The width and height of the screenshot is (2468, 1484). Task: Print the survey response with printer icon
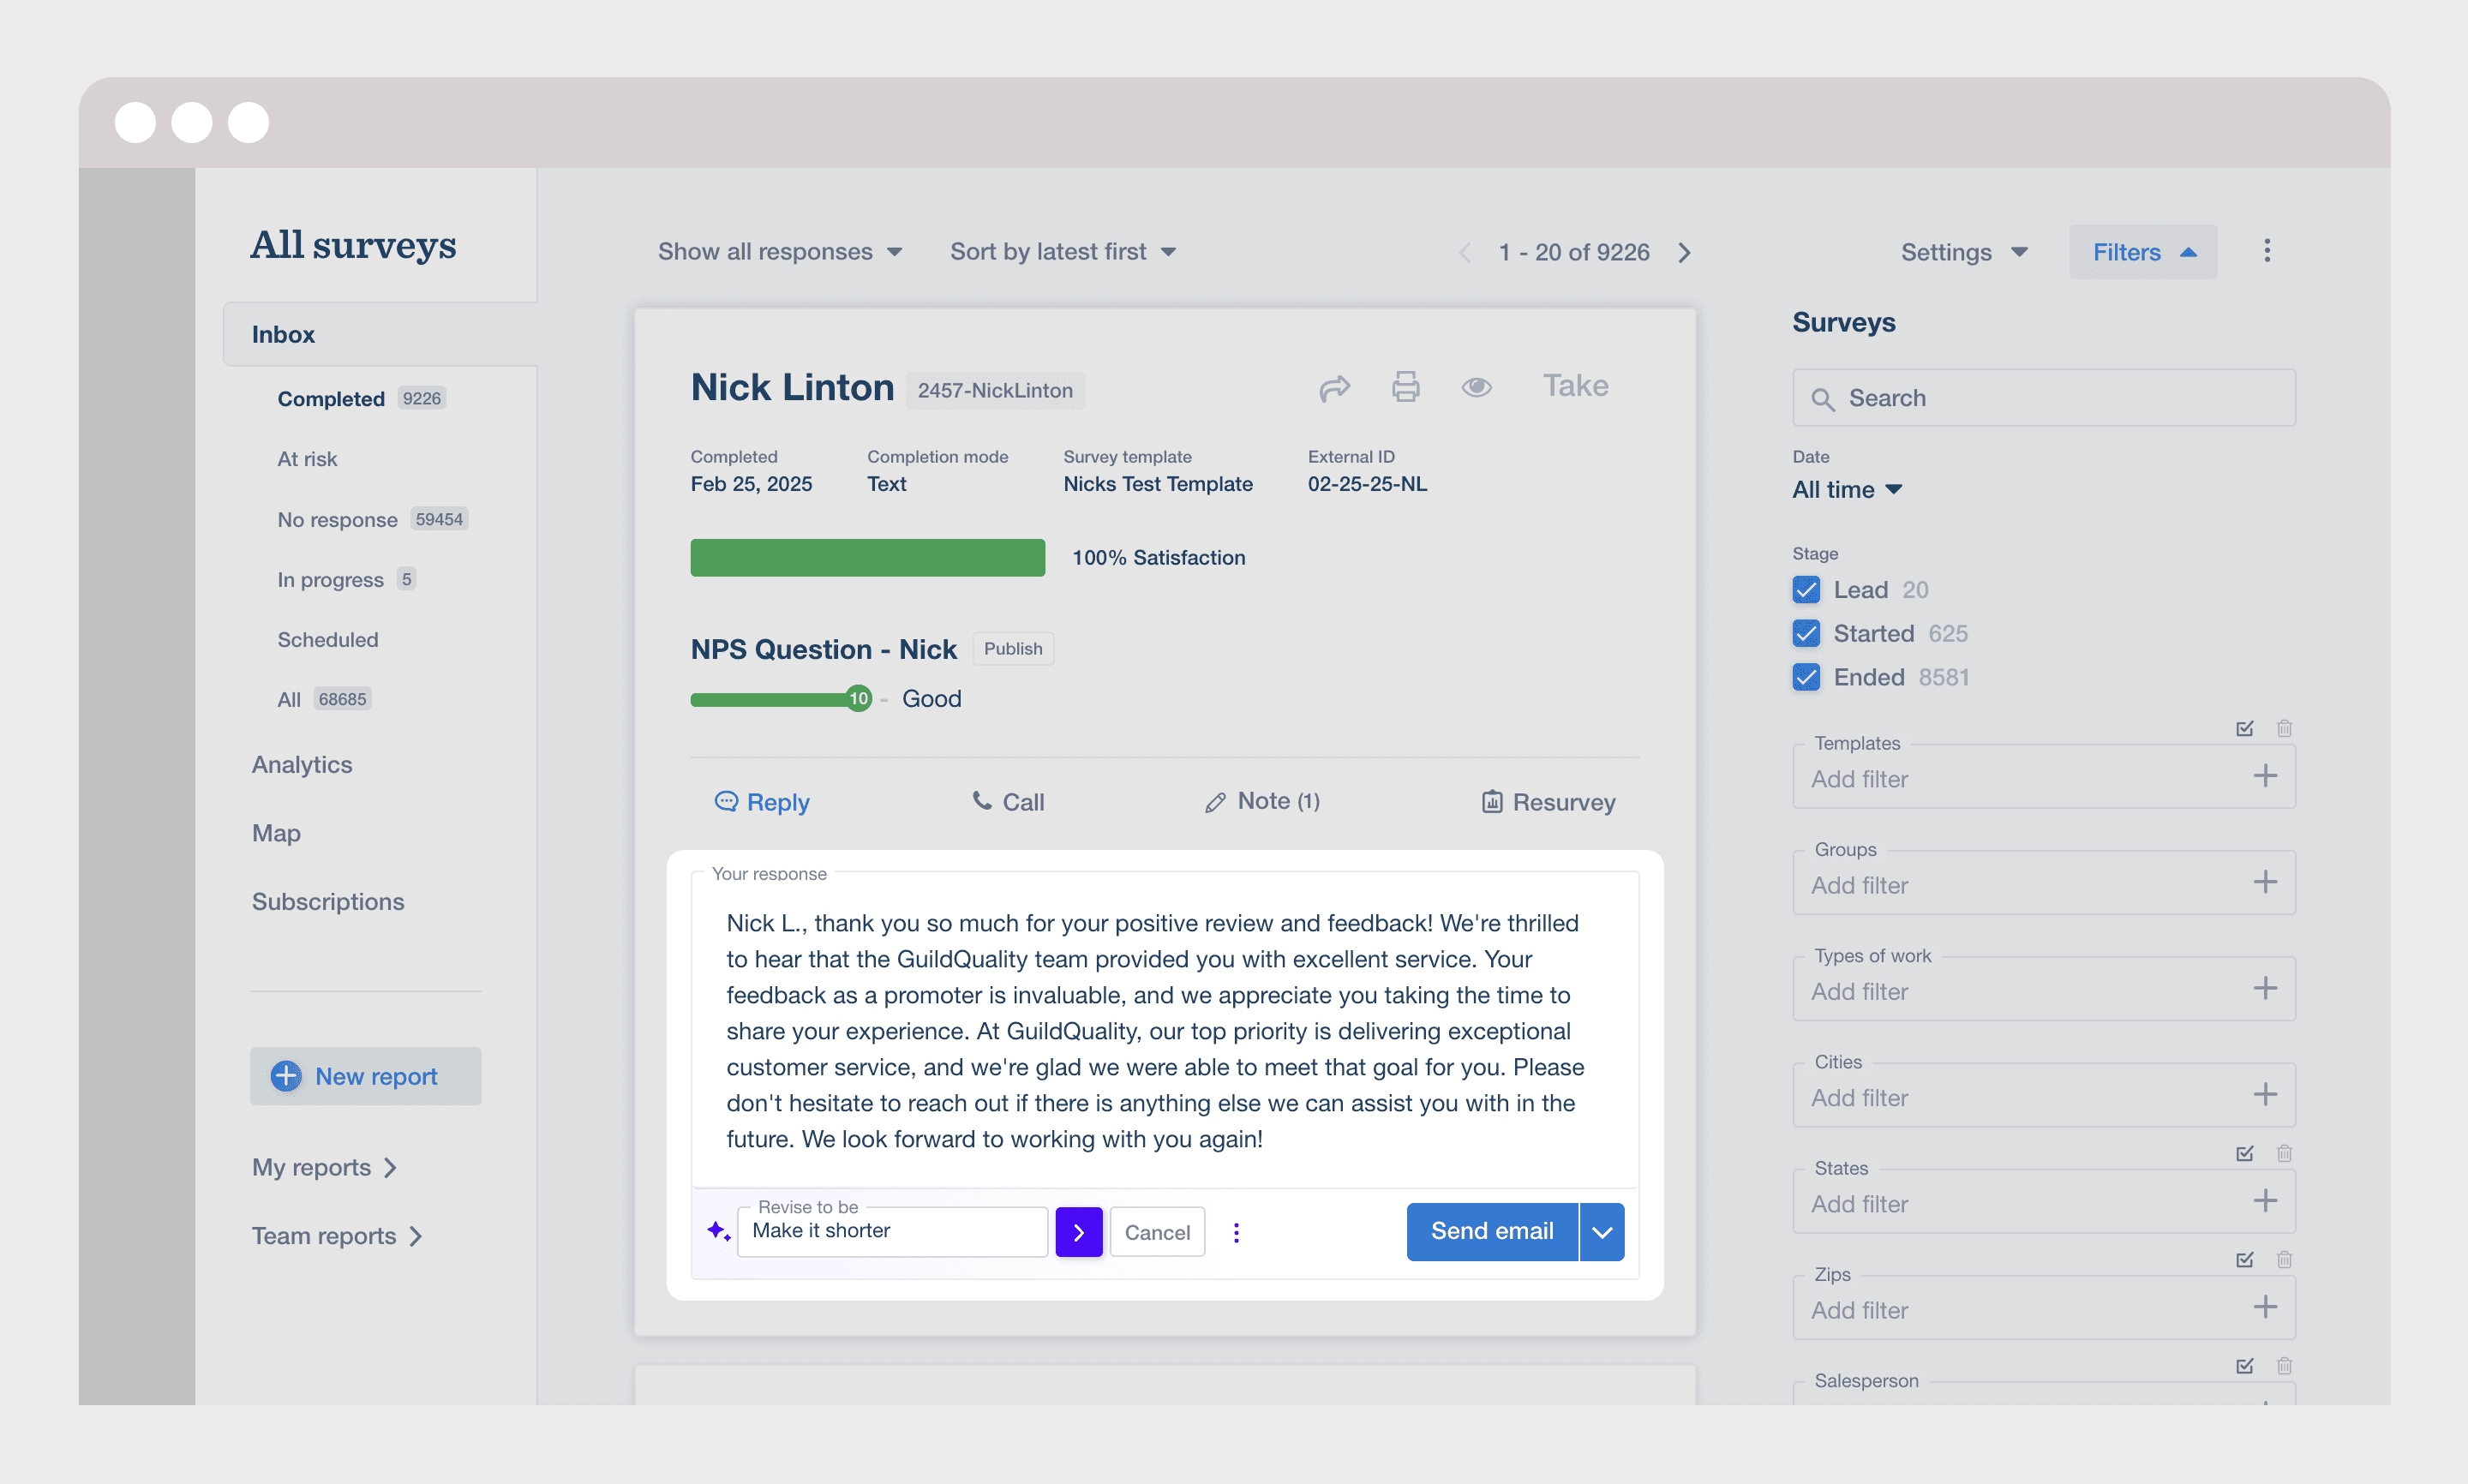(x=1406, y=387)
